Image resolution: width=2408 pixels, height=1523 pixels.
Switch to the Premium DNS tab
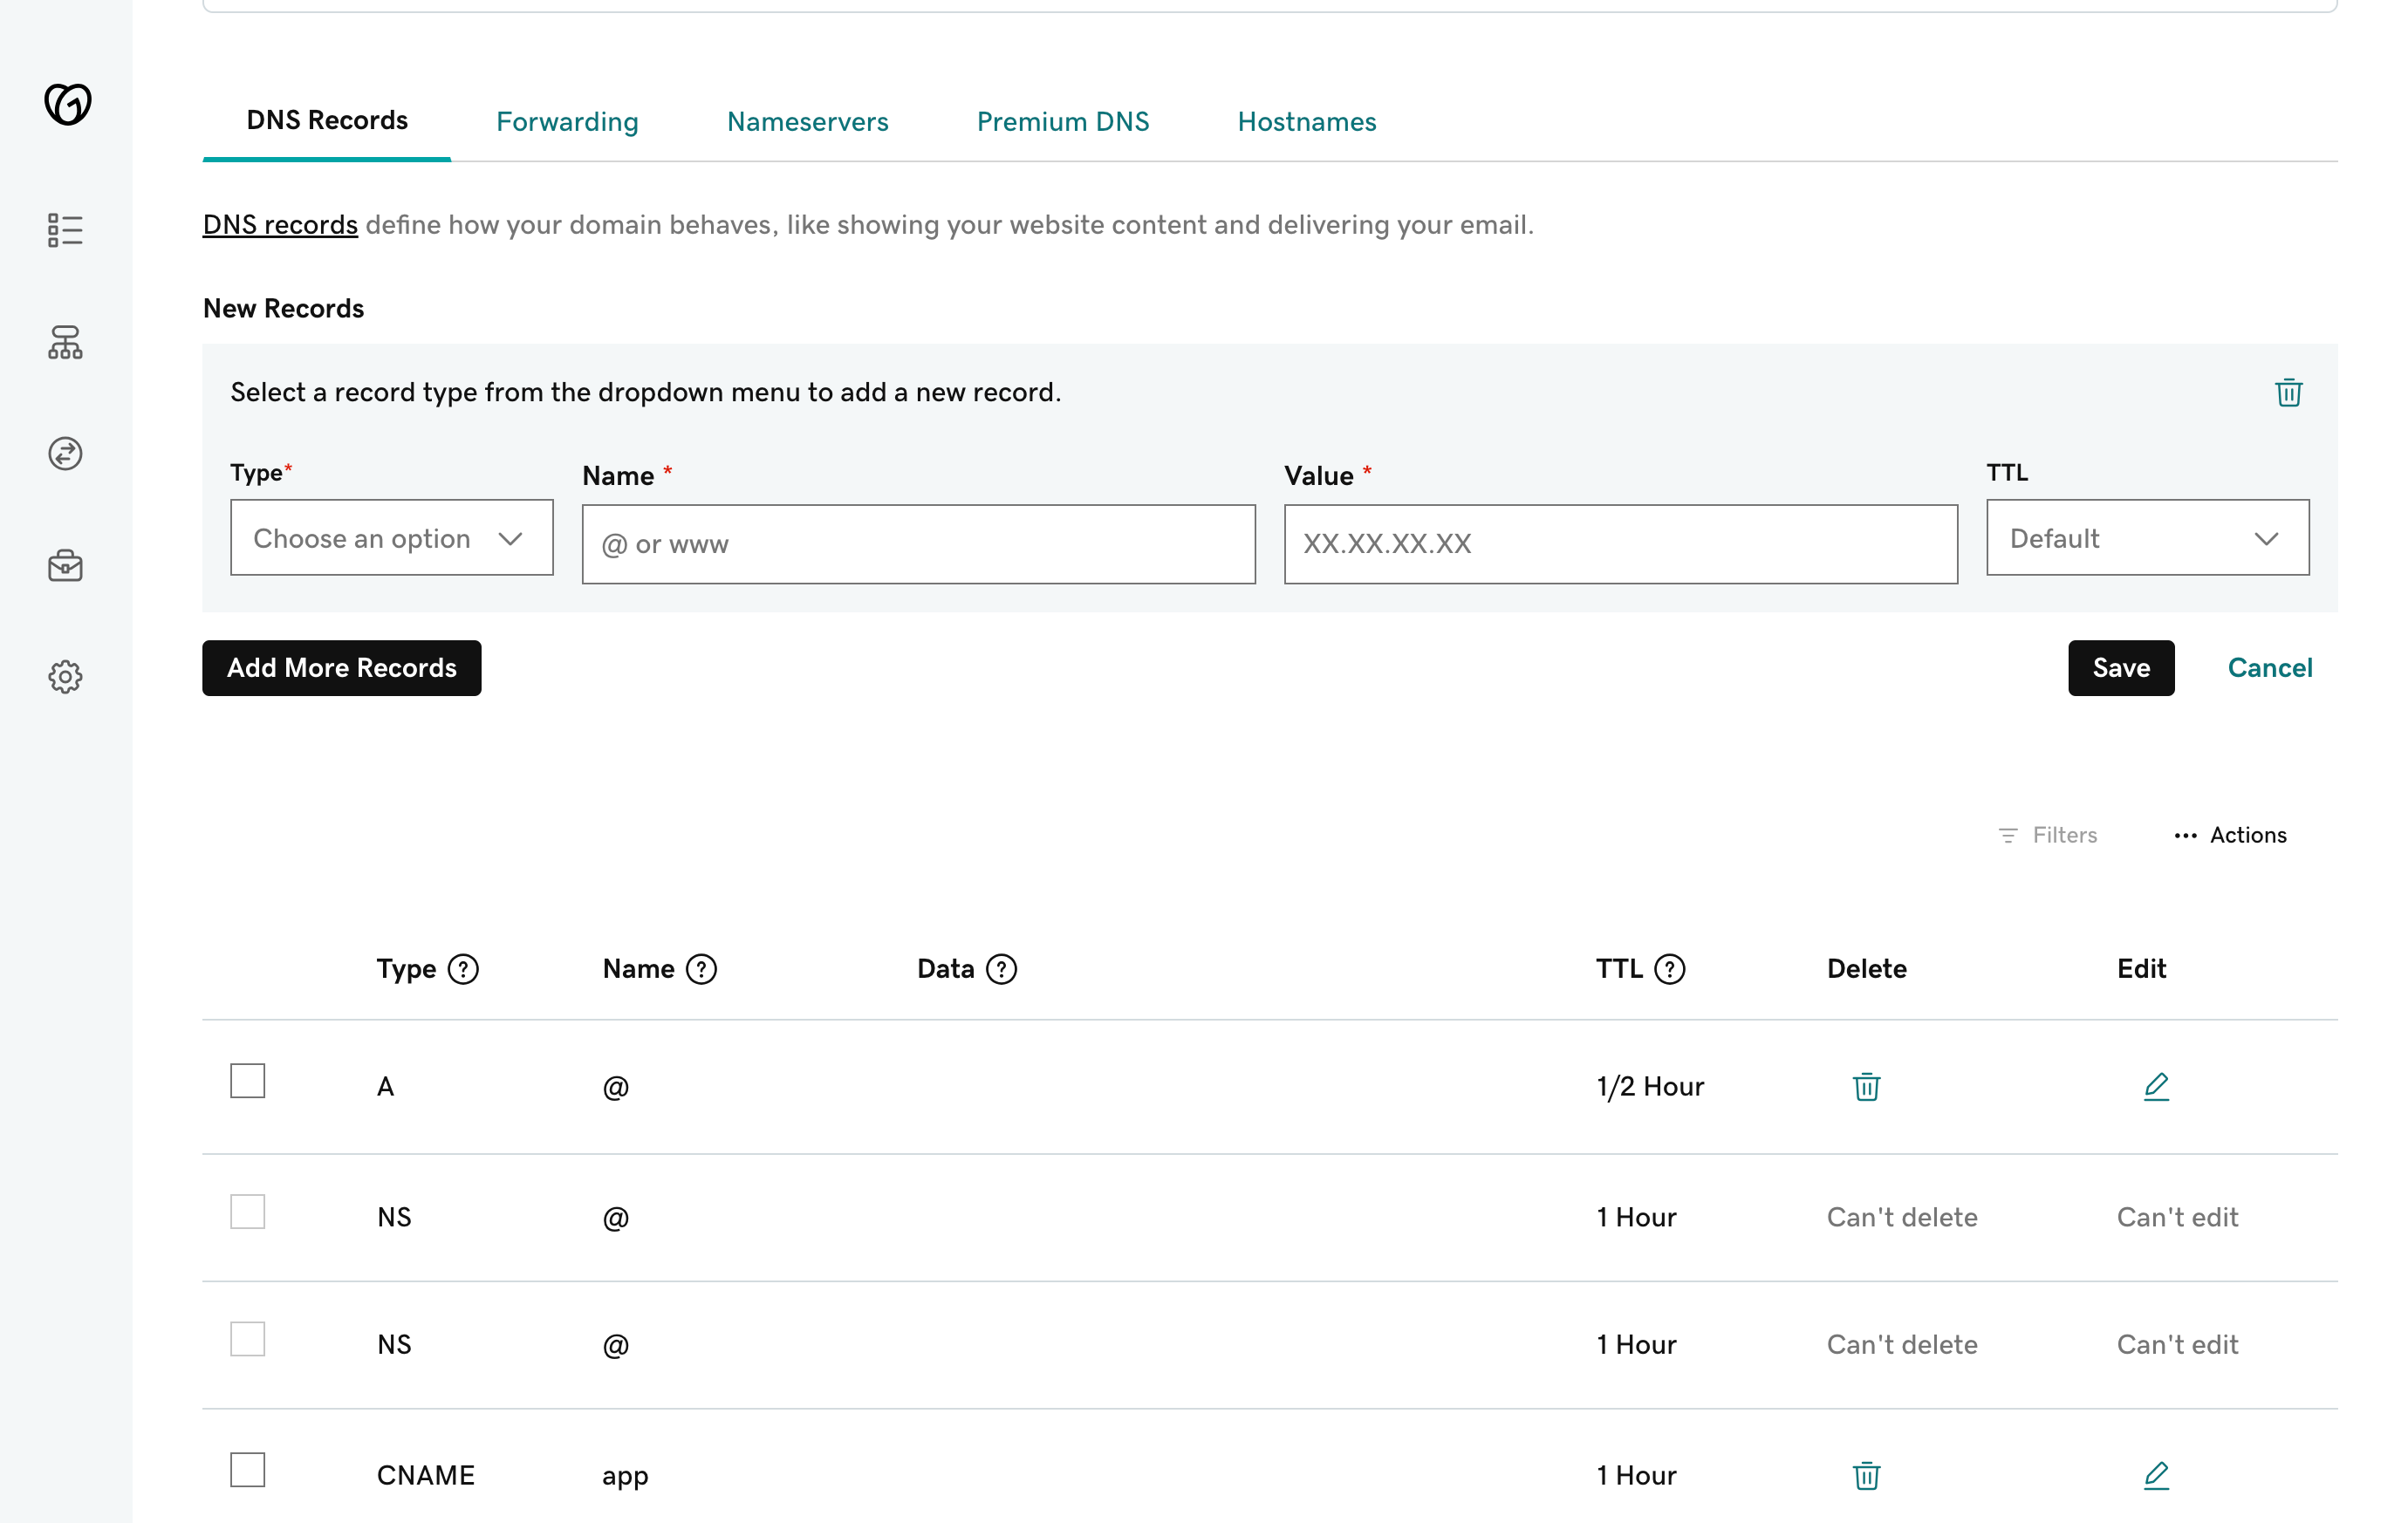click(1063, 122)
